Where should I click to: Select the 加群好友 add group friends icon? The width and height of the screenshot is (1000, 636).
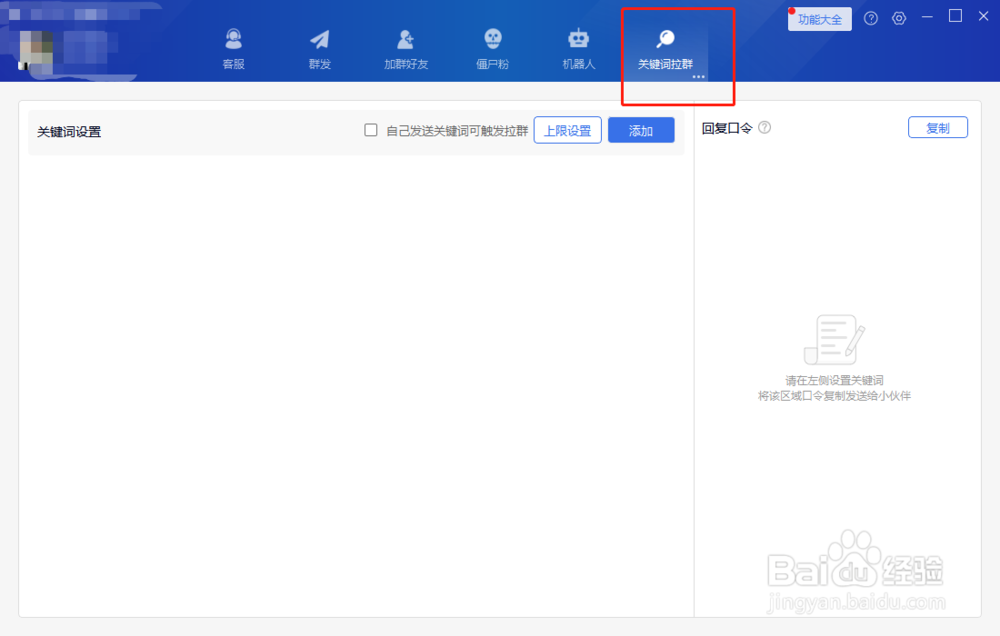[x=404, y=45]
